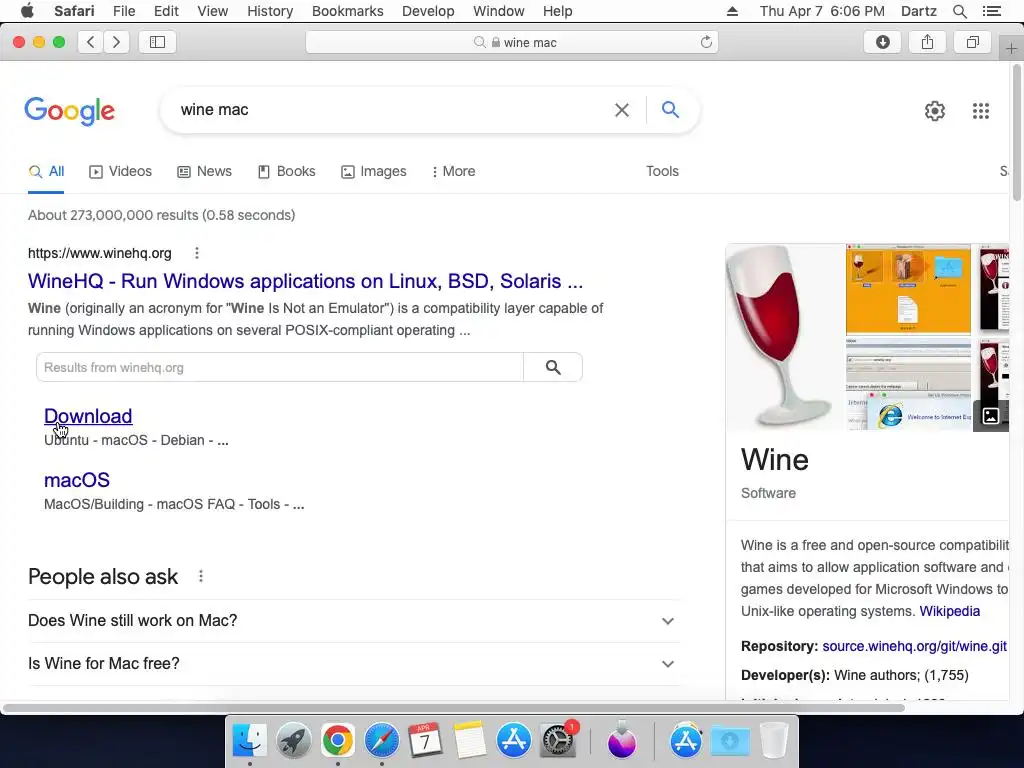Add a new tab with plus button
This screenshot has height=768, width=1024.
tap(1011, 48)
